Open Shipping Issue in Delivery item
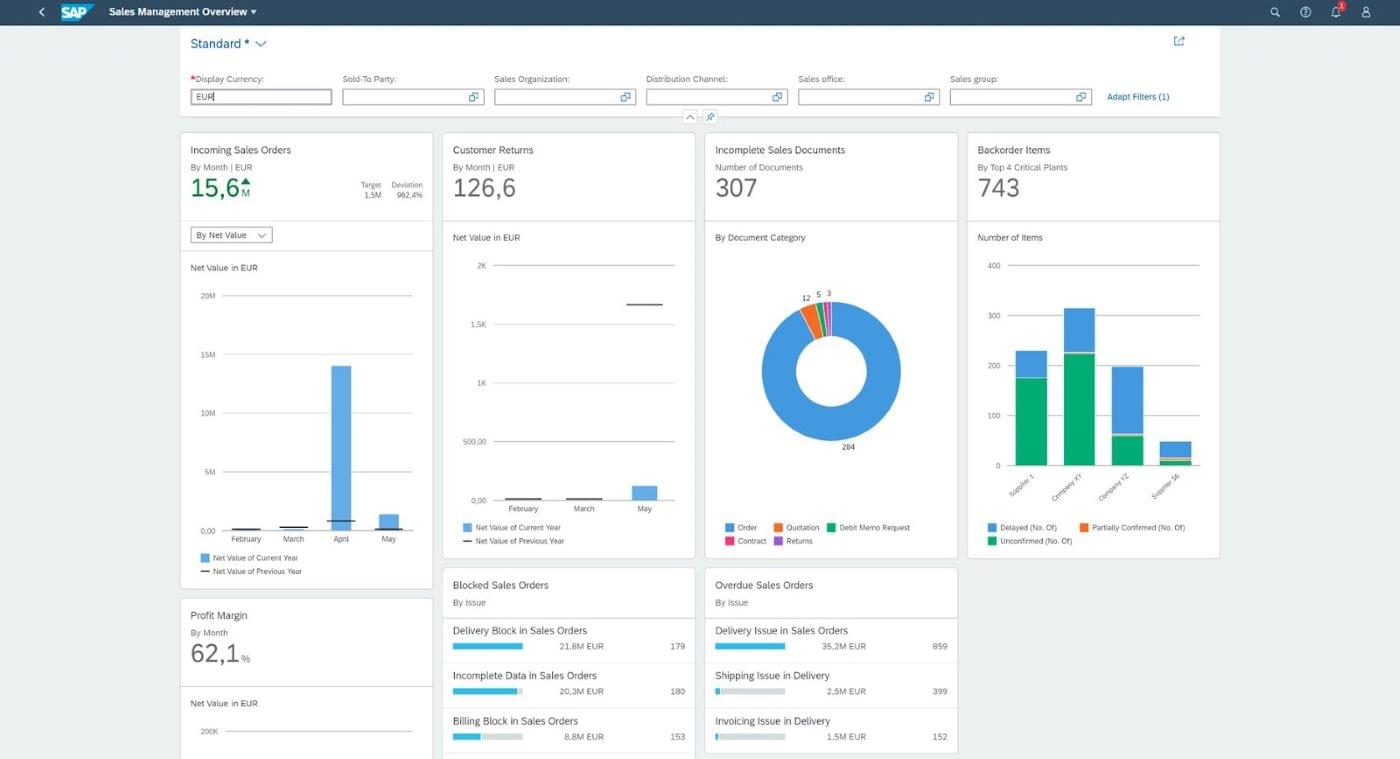The width and height of the screenshot is (1400, 759). pyautogui.click(x=831, y=683)
